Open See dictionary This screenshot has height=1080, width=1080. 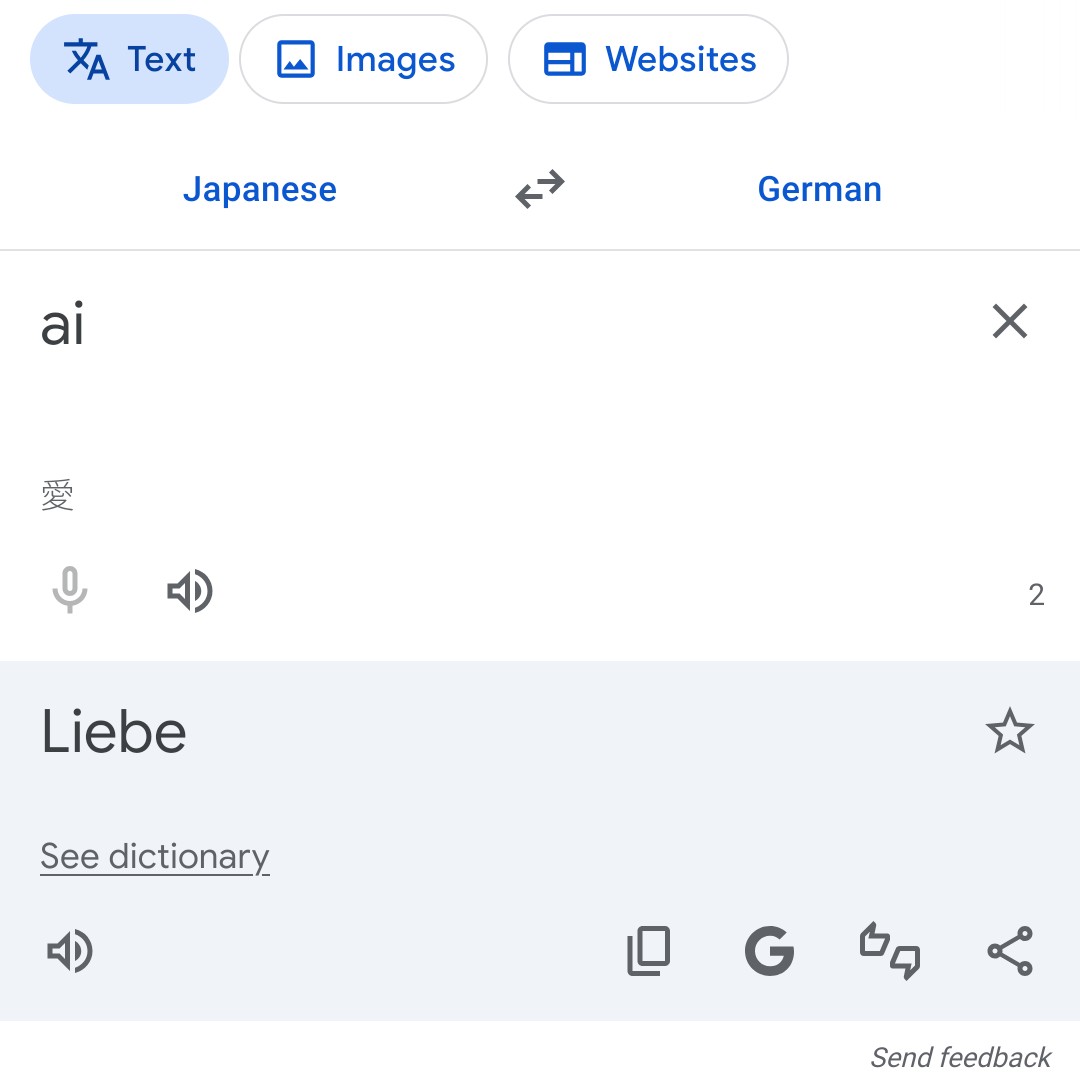click(x=154, y=856)
